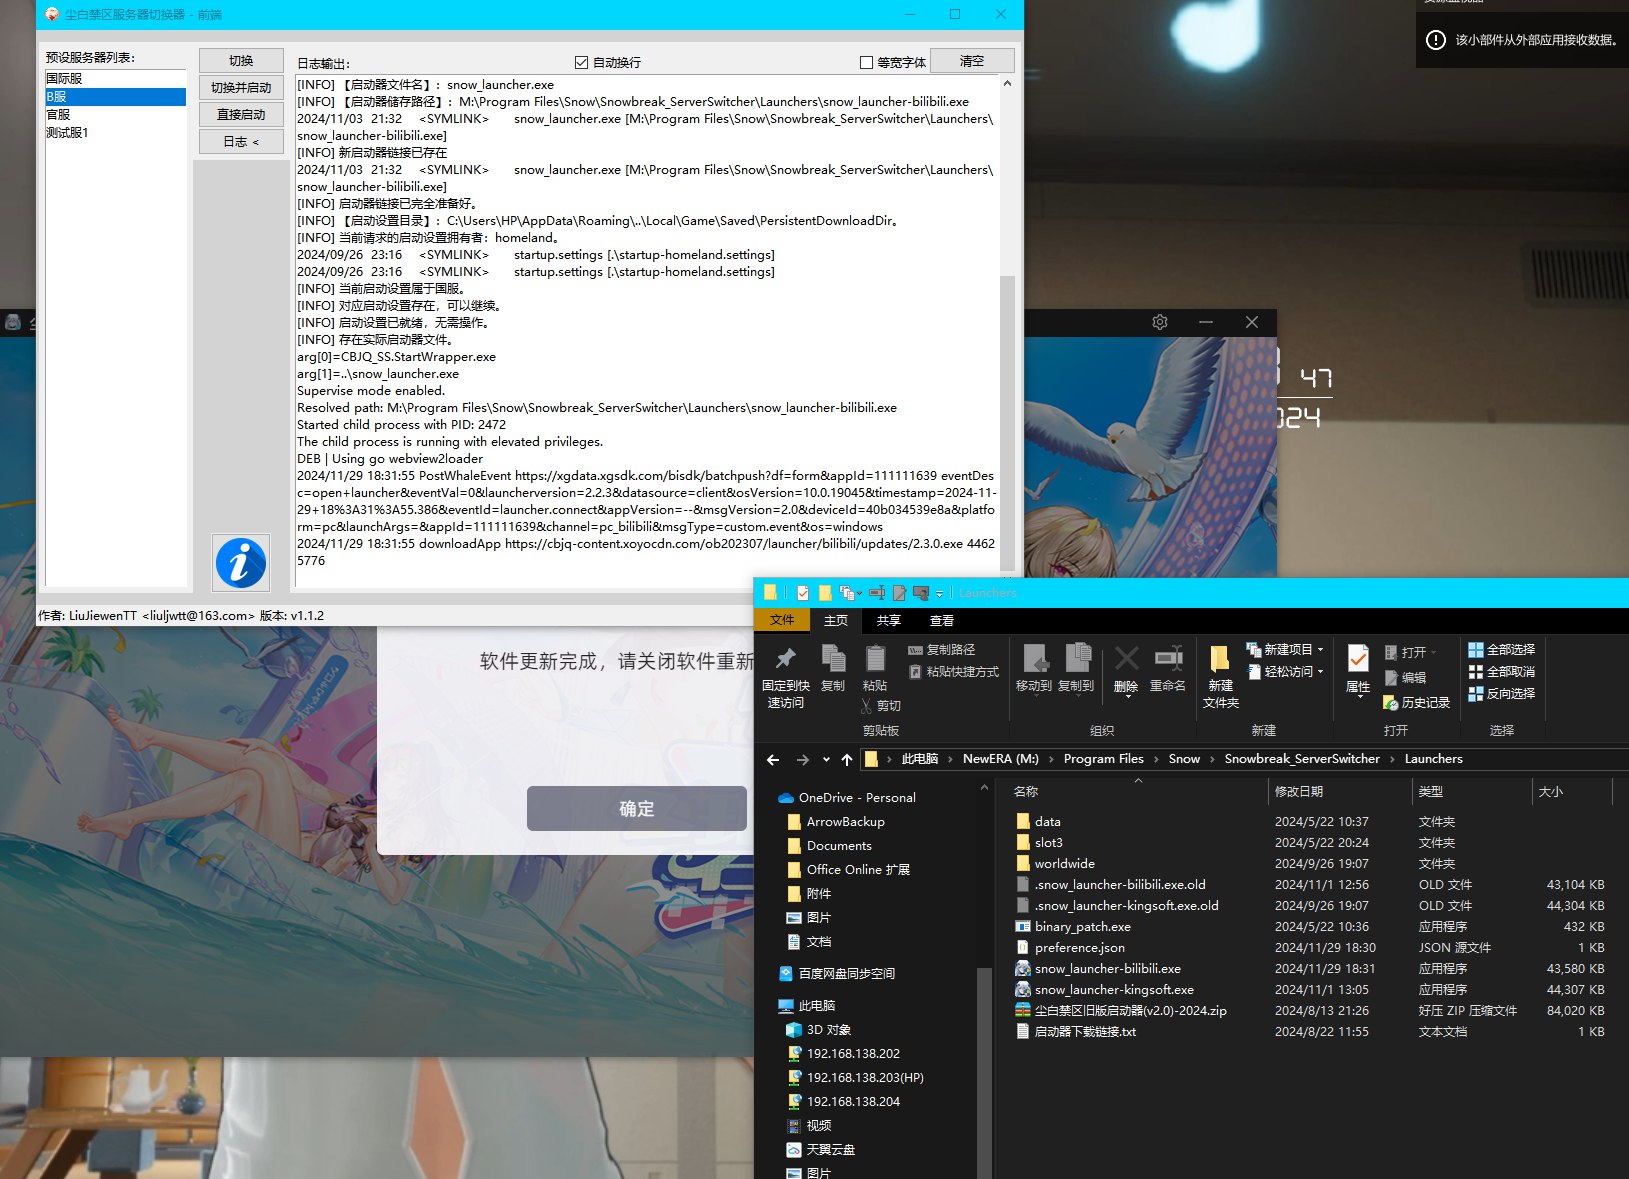Switch to Home (主页) ribbon tab
Screen dimensions: 1629x1179
[836, 620]
